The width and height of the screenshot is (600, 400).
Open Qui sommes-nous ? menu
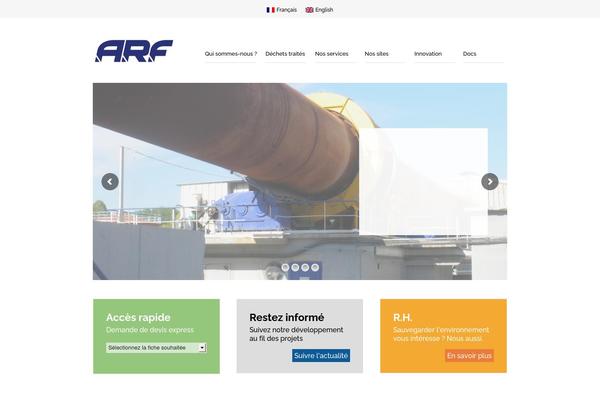coord(231,54)
